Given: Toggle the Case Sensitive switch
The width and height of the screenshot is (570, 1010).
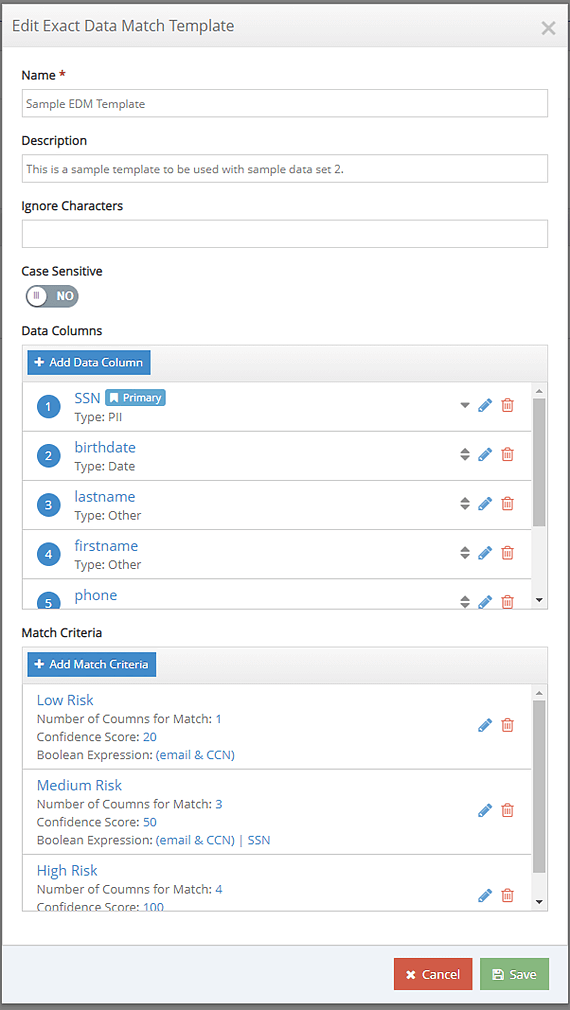Looking at the screenshot, I should [52, 296].
